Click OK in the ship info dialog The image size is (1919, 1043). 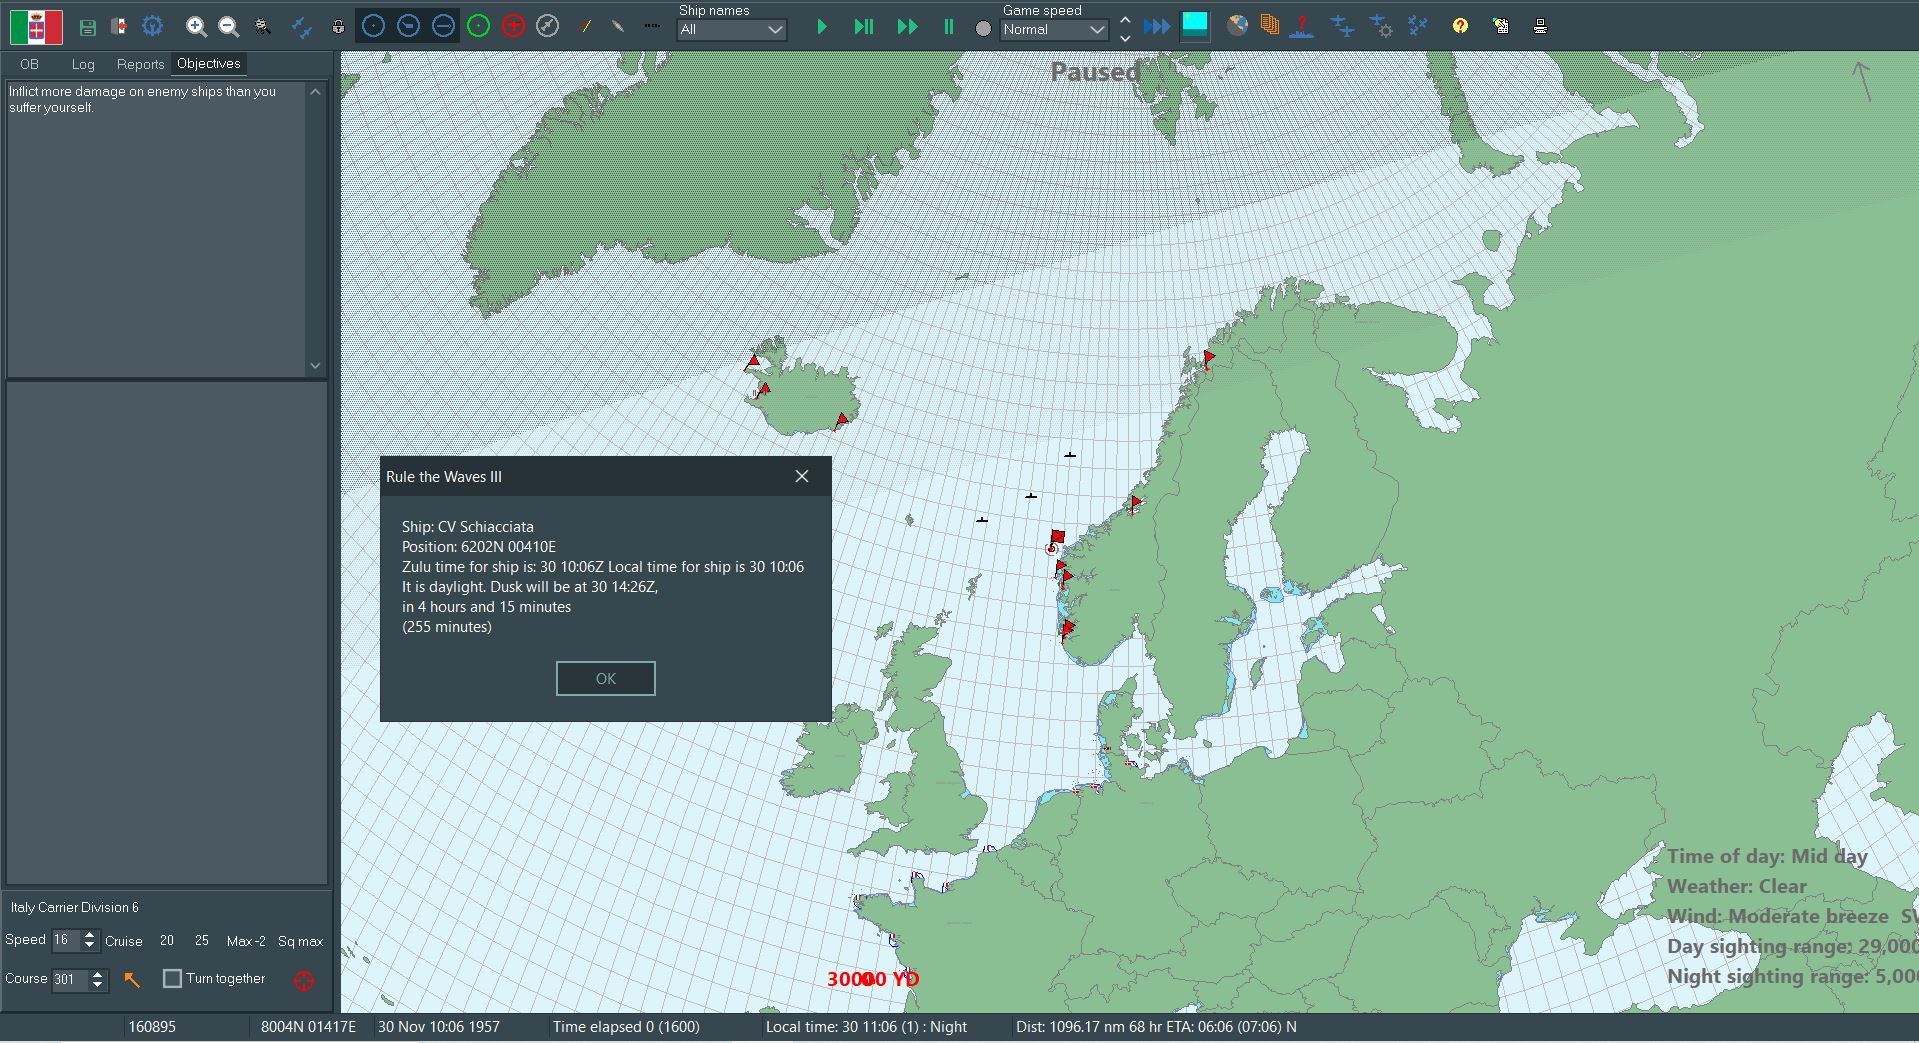pos(606,679)
